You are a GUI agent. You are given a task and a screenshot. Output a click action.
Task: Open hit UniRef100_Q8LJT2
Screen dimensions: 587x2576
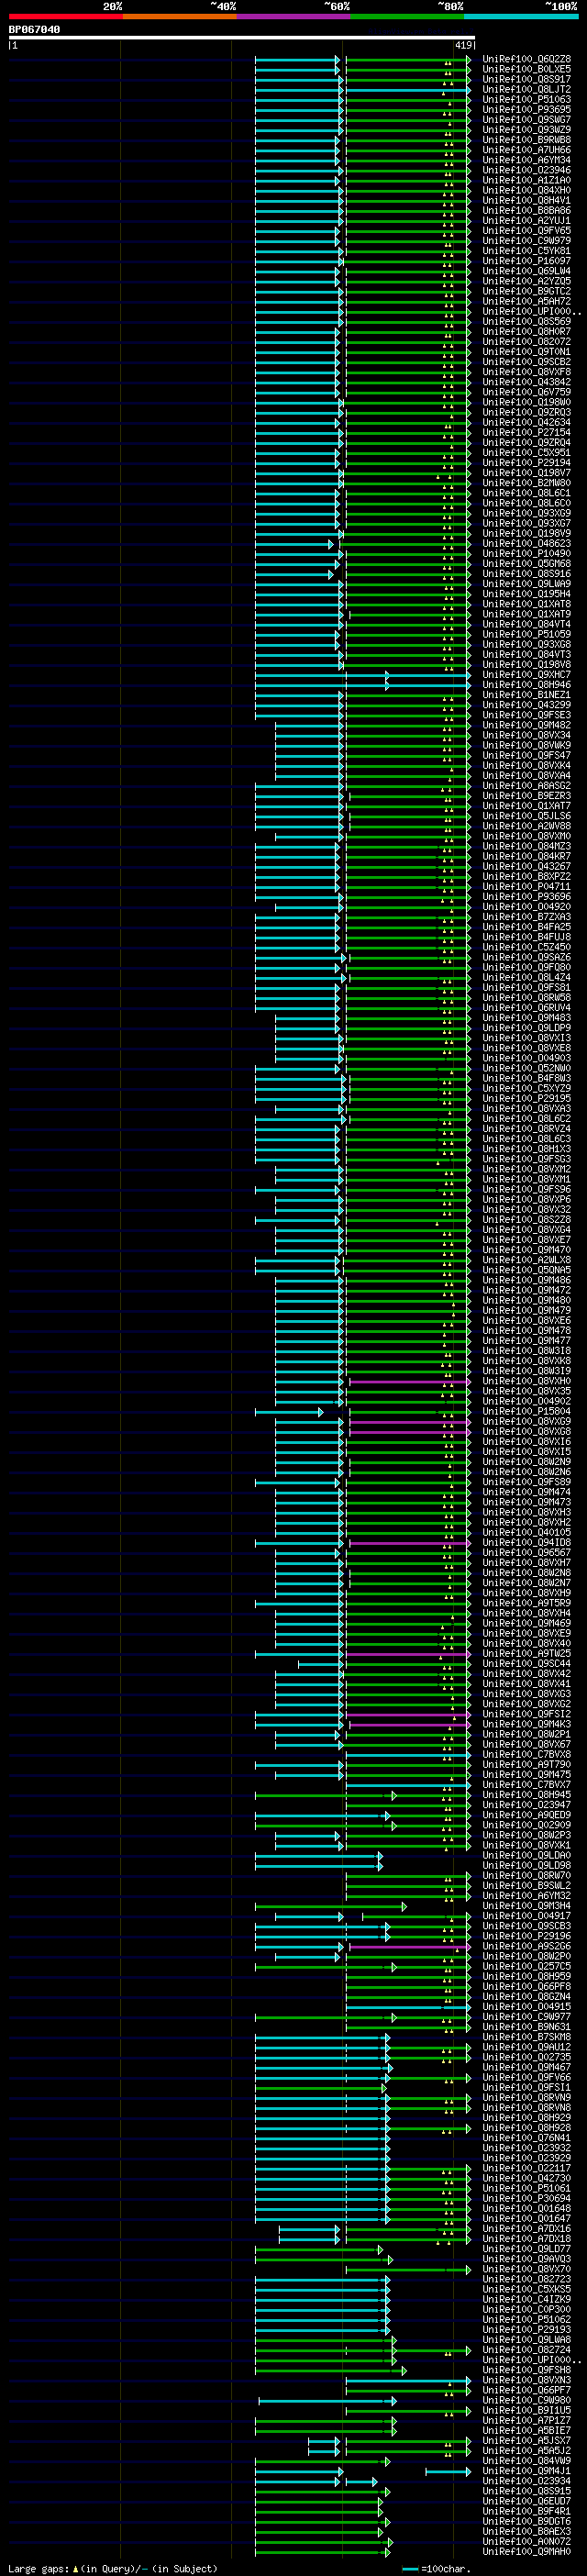[x=527, y=89]
